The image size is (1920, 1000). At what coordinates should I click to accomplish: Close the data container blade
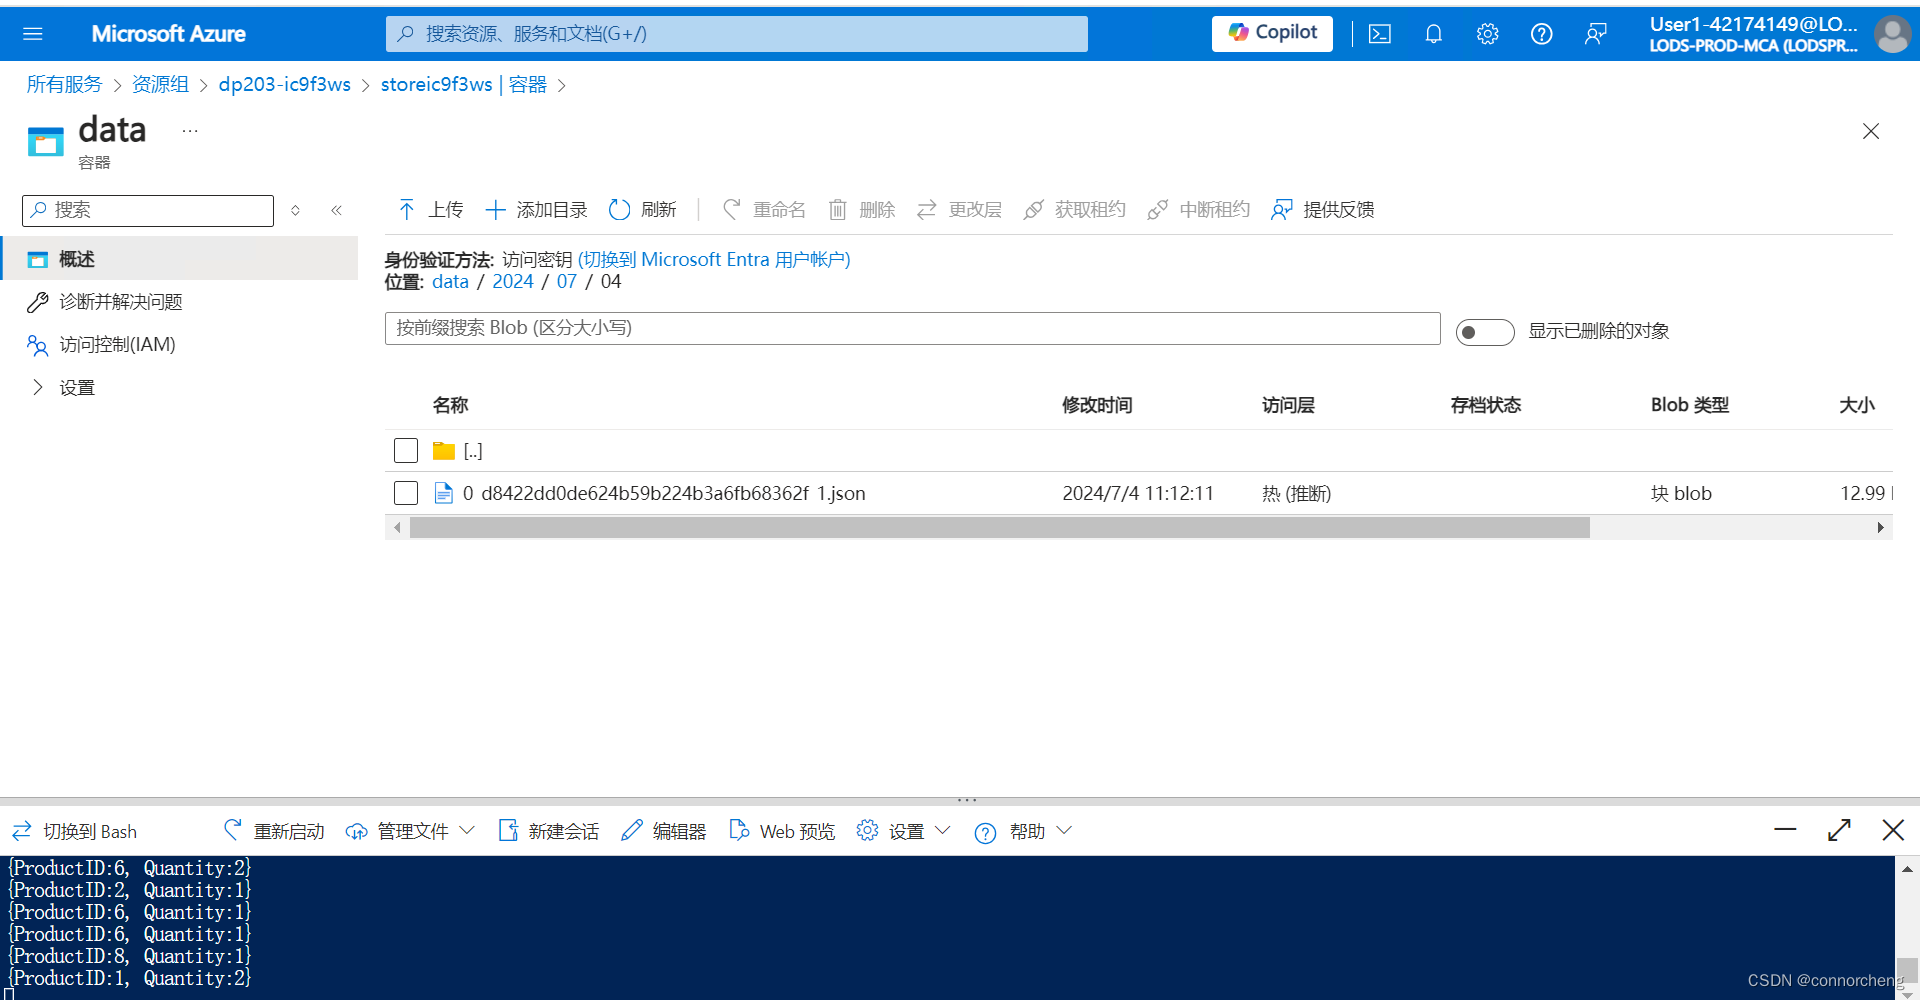pyautogui.click(x=1871, y=131)
